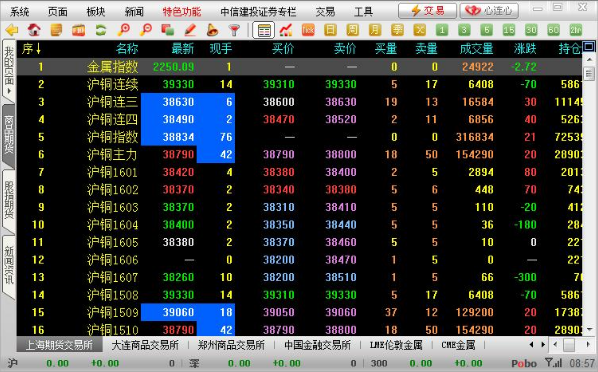Open the red funnel filter icon

click(235, 30)
